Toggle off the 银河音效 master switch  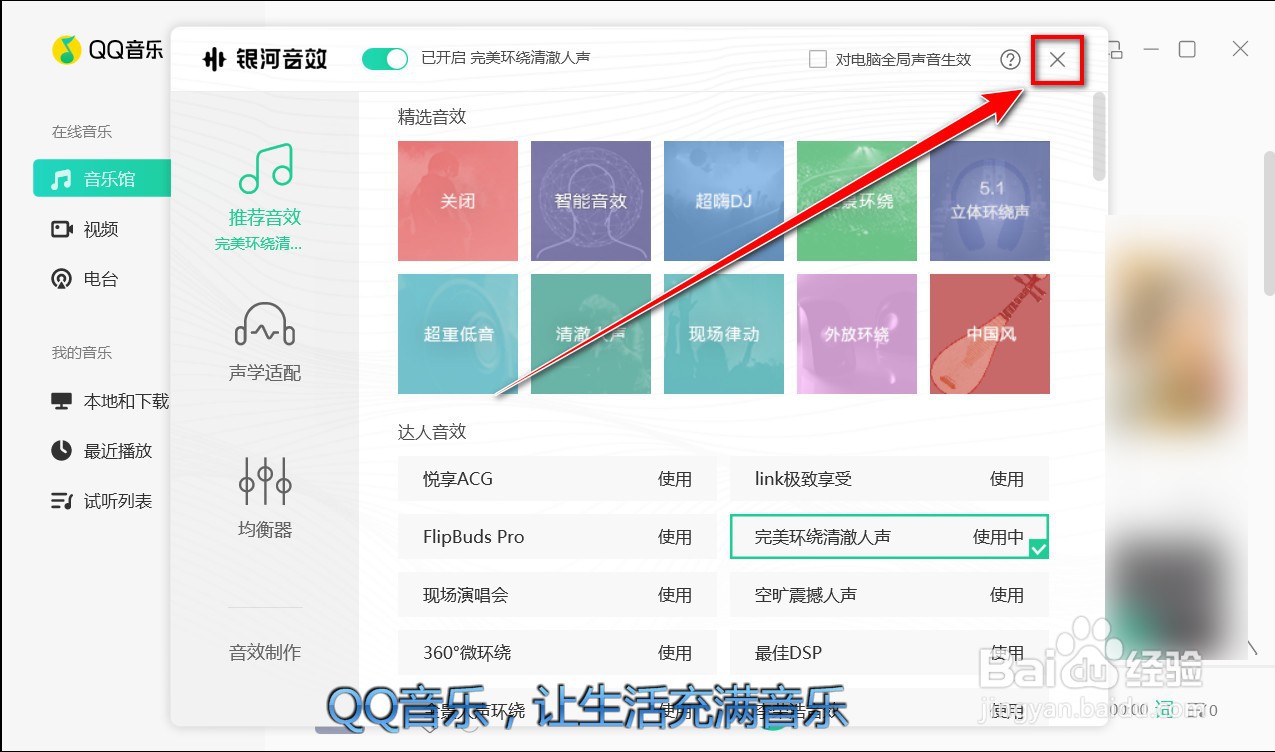pos(384,59)
